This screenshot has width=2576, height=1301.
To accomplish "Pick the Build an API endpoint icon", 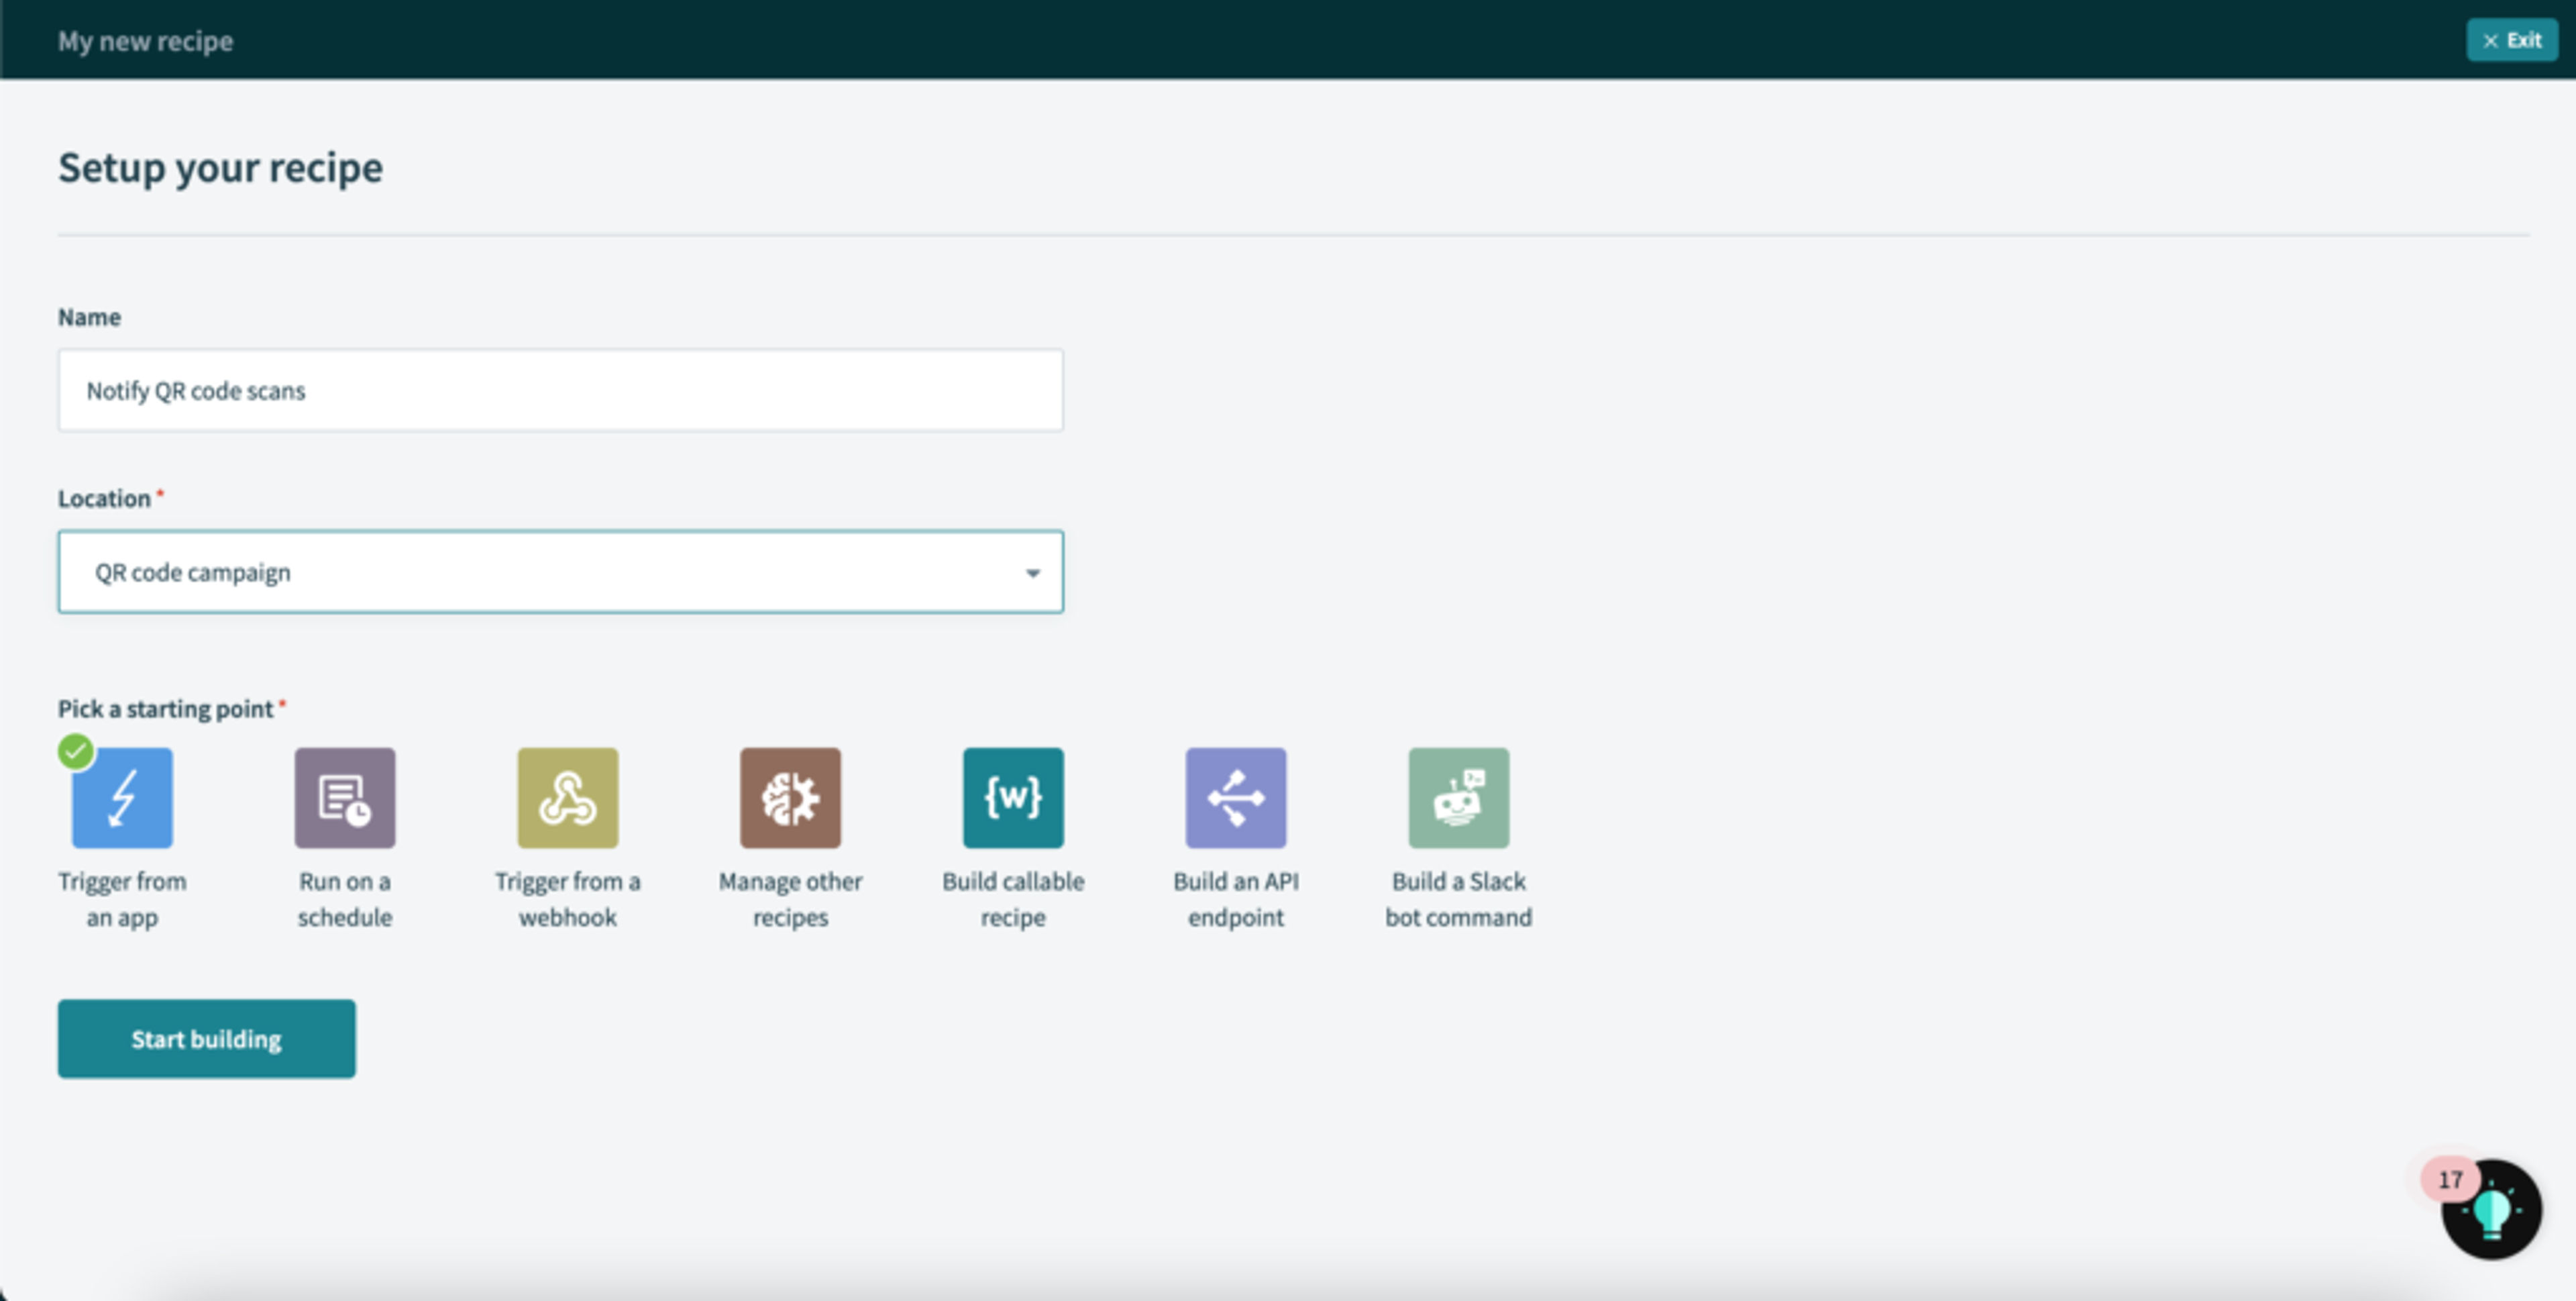I will click(x=1236, y=797).
